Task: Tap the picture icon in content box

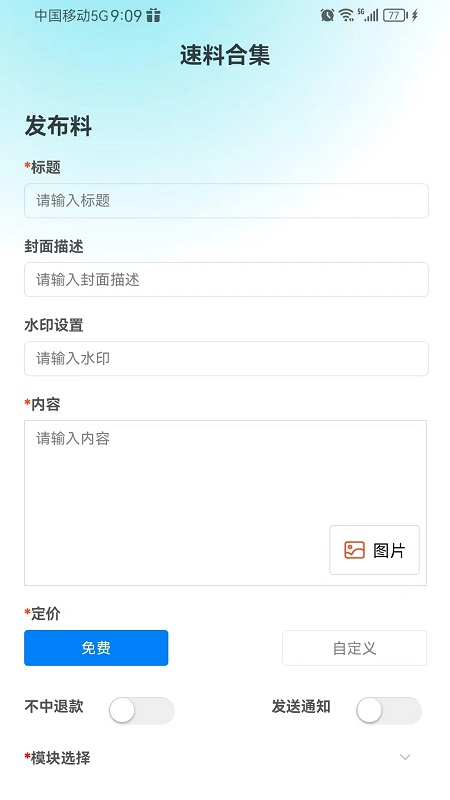Action: 354,550
